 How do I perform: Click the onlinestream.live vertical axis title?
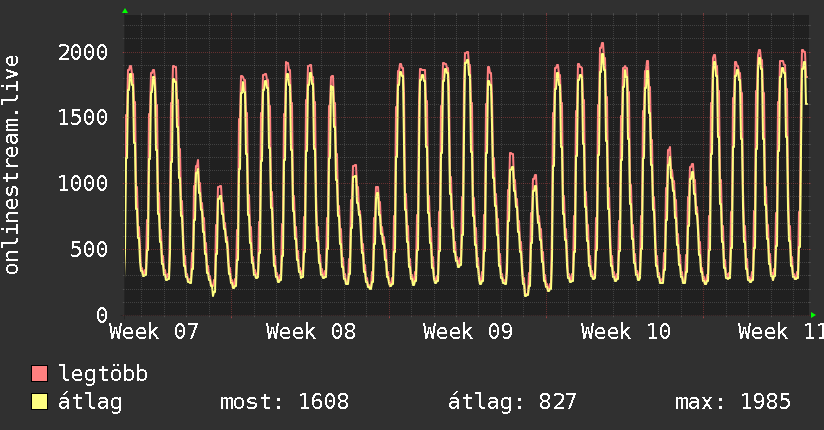(12, 165)
